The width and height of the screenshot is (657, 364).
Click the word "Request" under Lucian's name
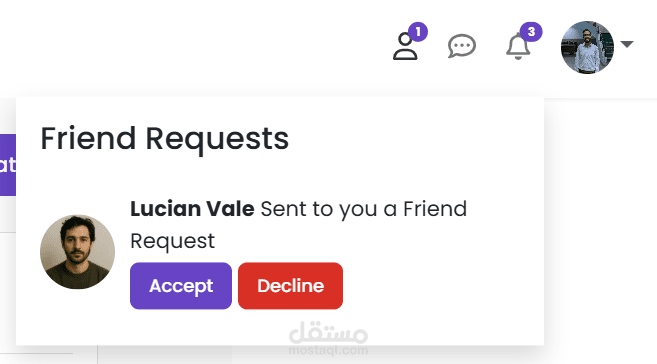click(173, 241)
